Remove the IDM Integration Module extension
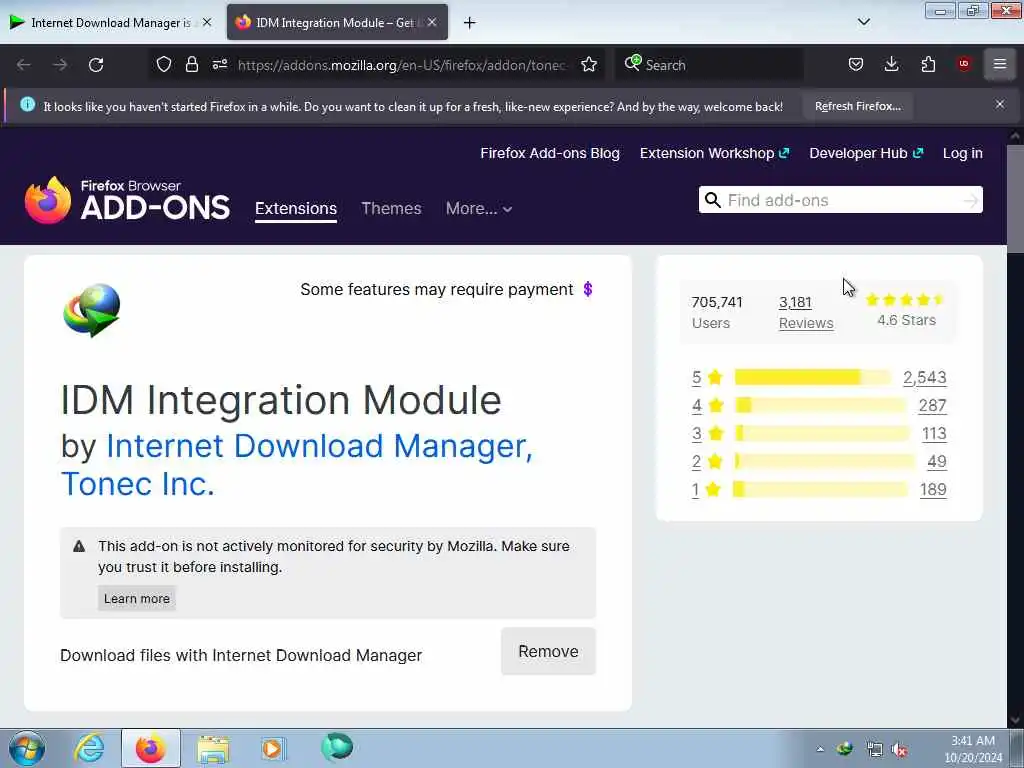The height and width of the screenshot is (768, 1024). pyautogui.click(x=548, y=651)
